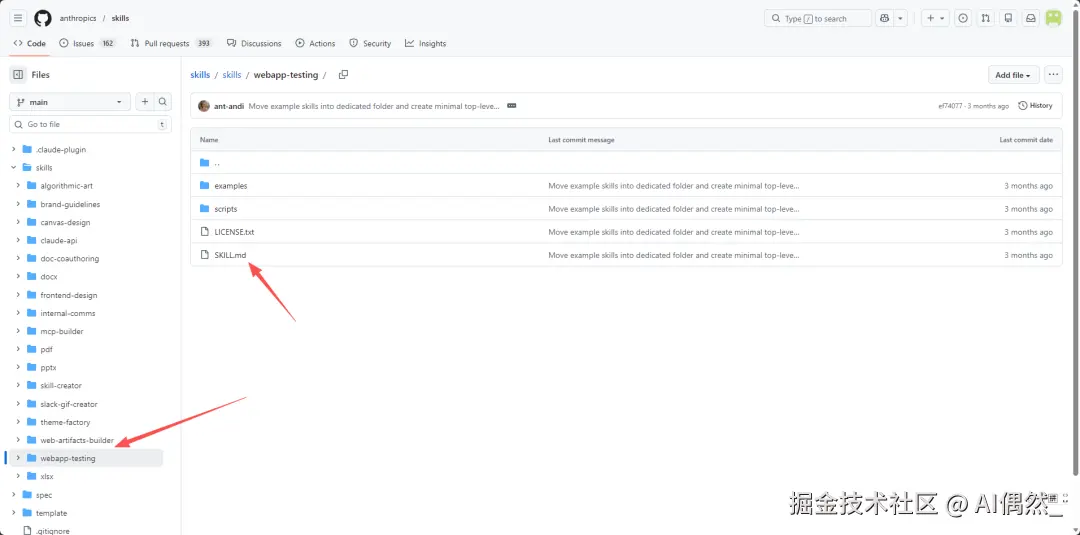The width and height of the screenshot is (1080, 535).
Task: Expand the brand-guidelines folder
Action: [x=19, y=204]
